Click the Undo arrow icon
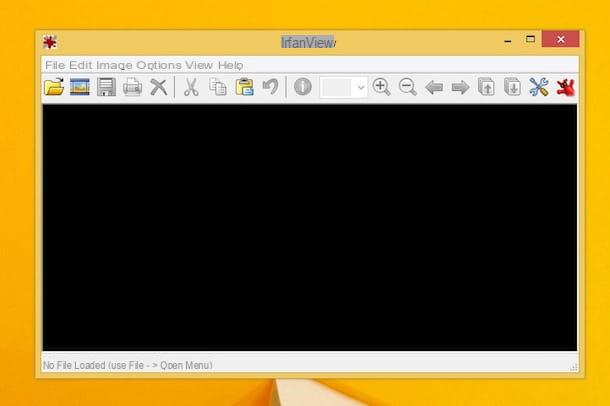The width and height of the screenshot is (610, 406). coord(270,86)
